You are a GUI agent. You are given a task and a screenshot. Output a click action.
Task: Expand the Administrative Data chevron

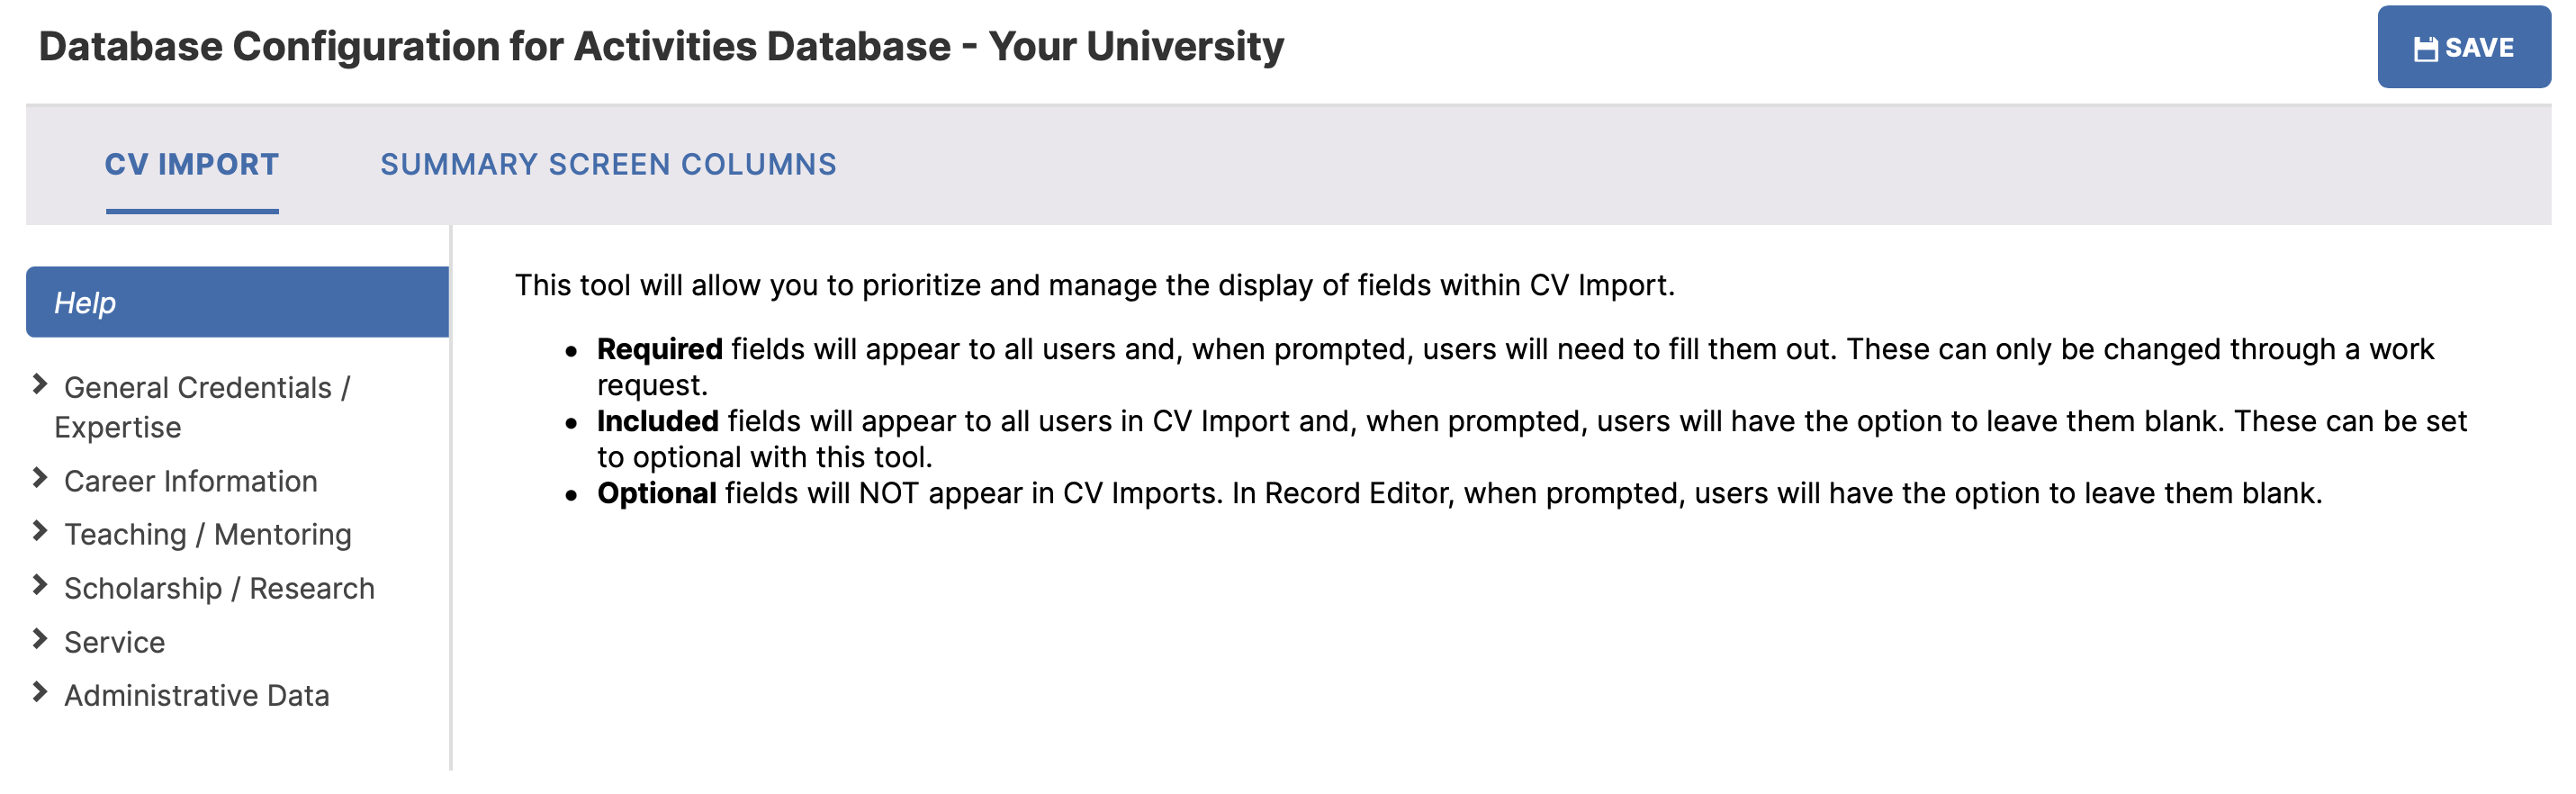(x=40, y=692)
